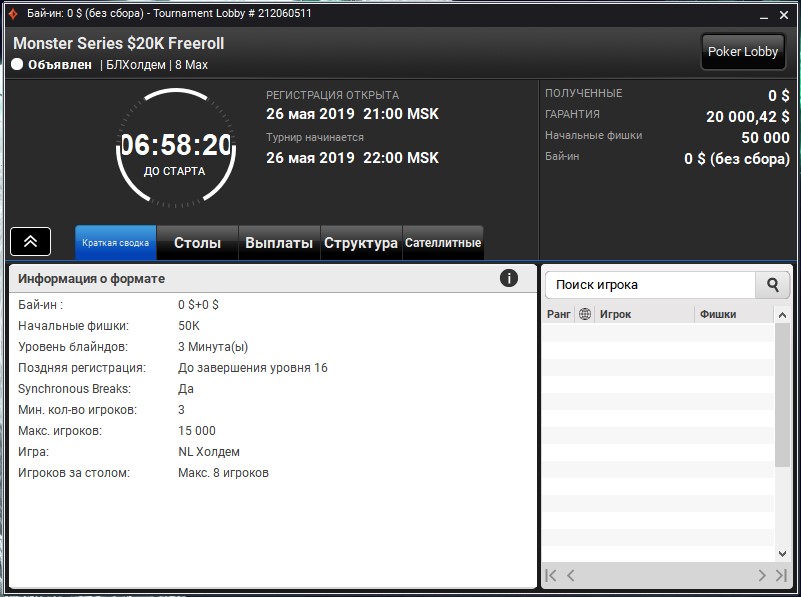Click the 26 мая 2019 21:00 MSK registration time
801x597 pixels.
[352, 114]
